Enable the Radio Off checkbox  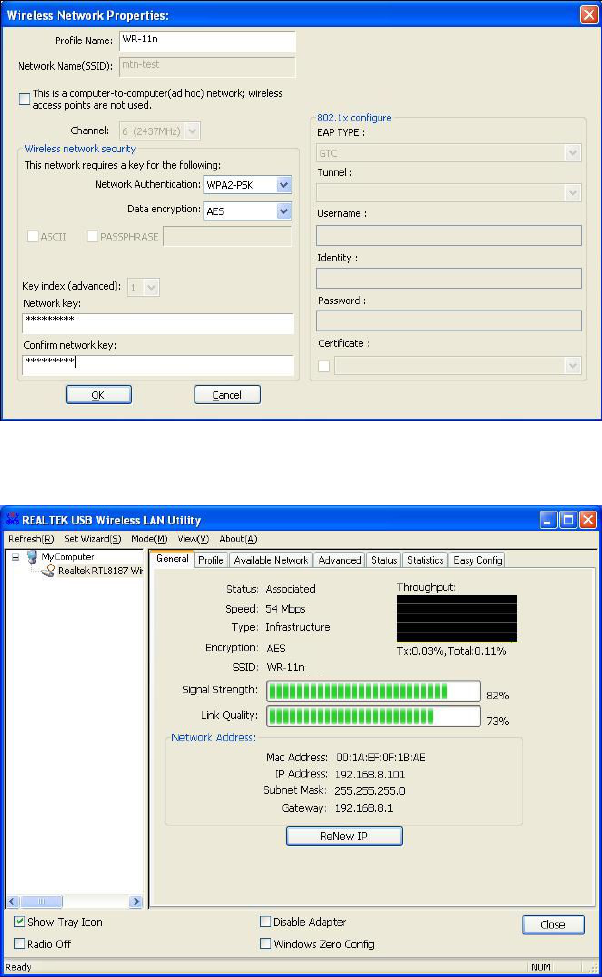click(x=19, y=943)
